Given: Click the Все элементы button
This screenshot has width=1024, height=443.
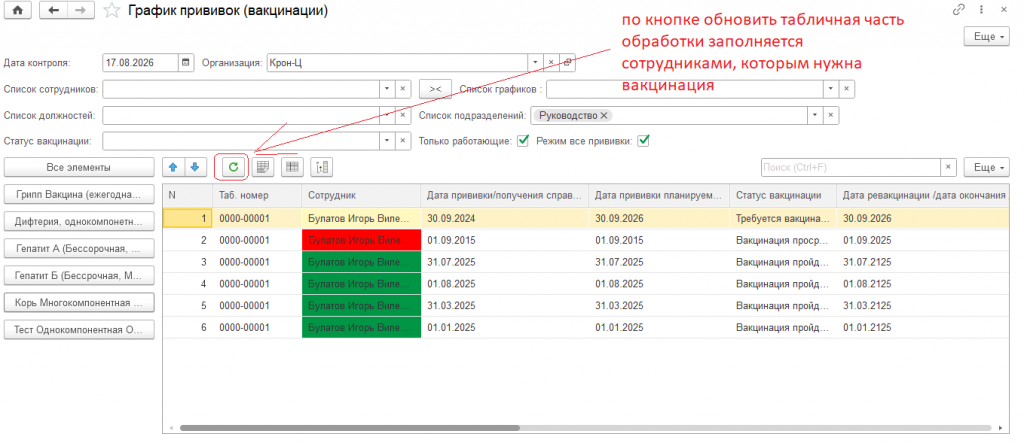Looking at the screenshot, I should point(79,167).
